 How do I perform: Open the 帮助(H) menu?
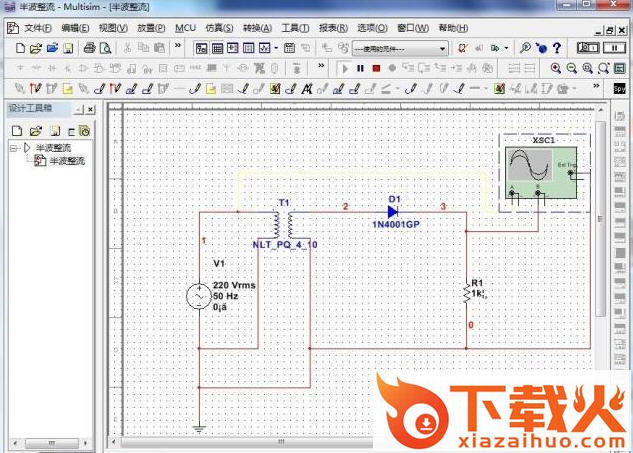pyautogui.click(x=453, y=28)
